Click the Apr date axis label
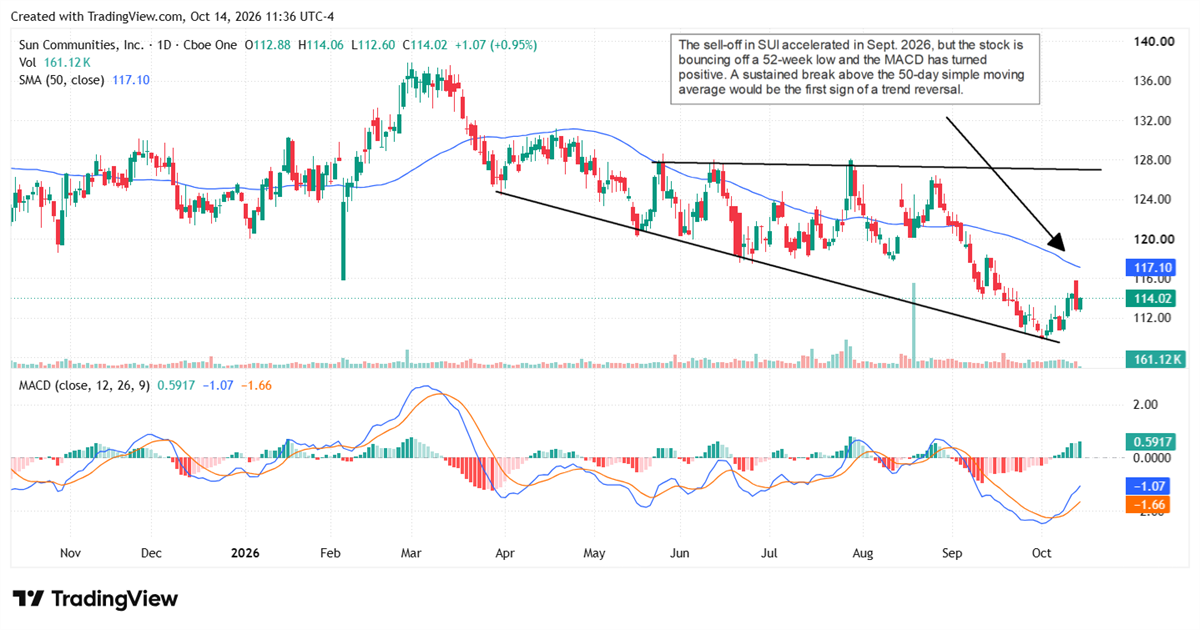The height and width of the screenshot is (630, 1200). pyautogui.click(x=506, y=552)
